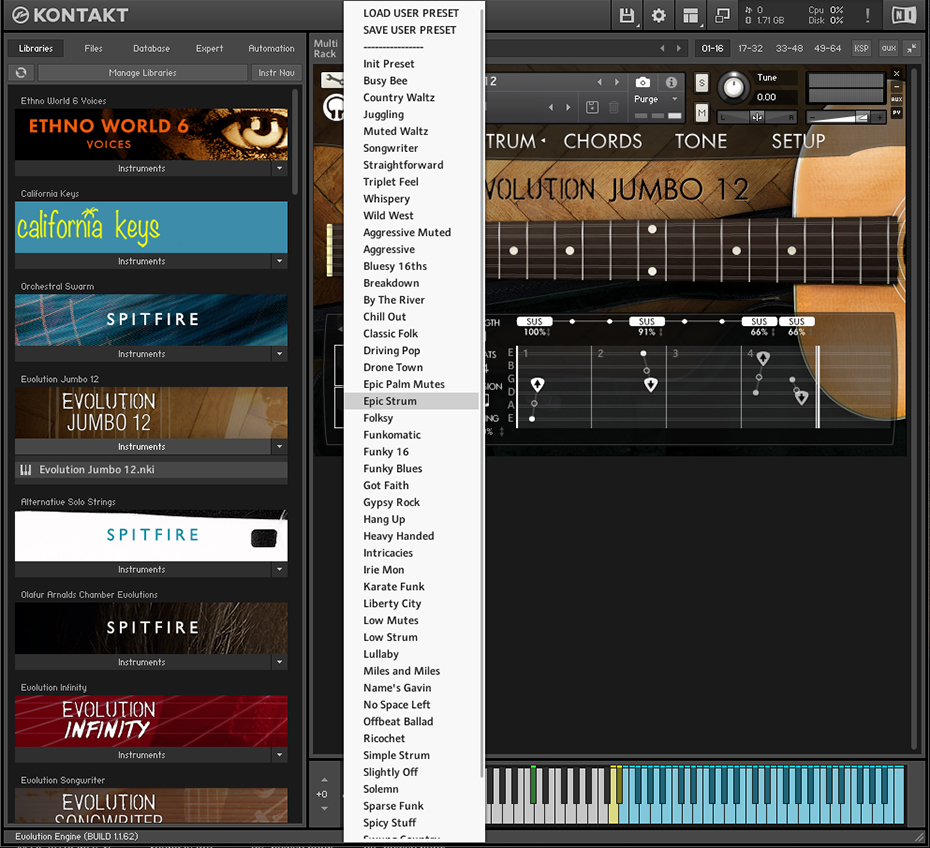Collapse the Evolution Jumbo 12 Instruments dropdown
Viewport: 930px width, 848px height.
tap(279, 447)
